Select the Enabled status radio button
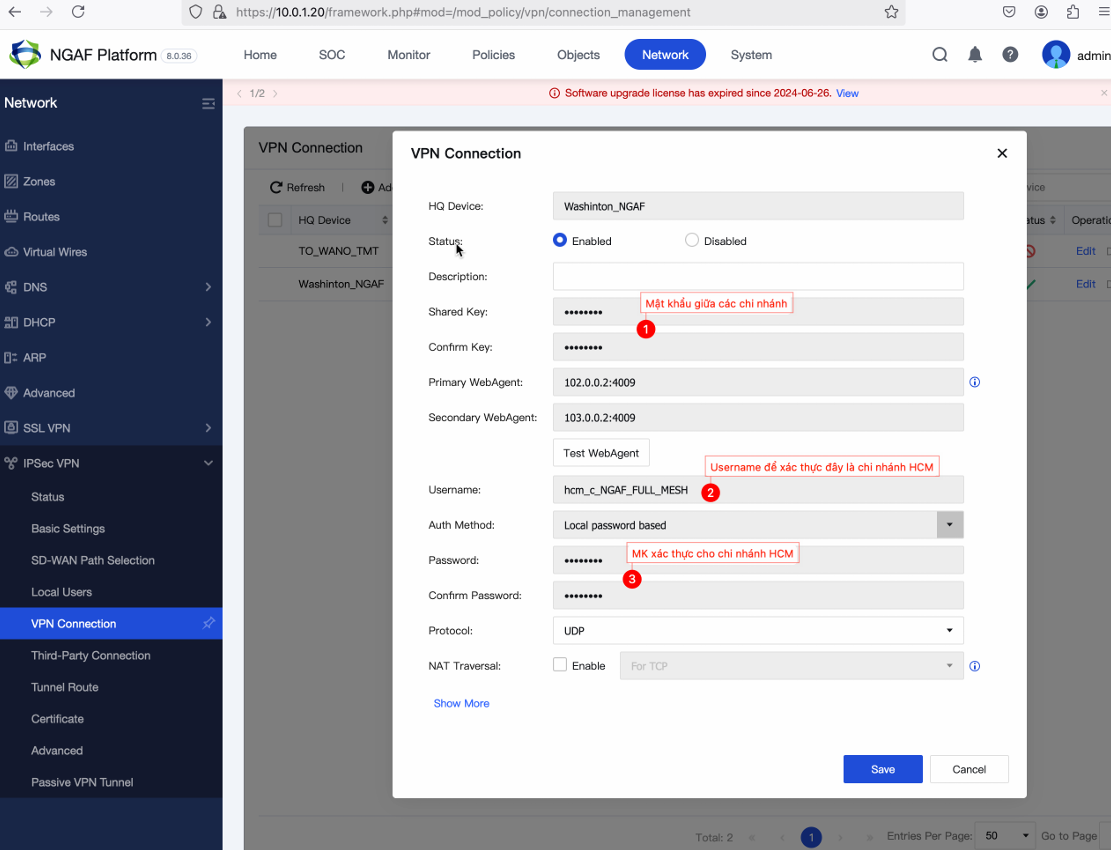 (x=560, y=240)
